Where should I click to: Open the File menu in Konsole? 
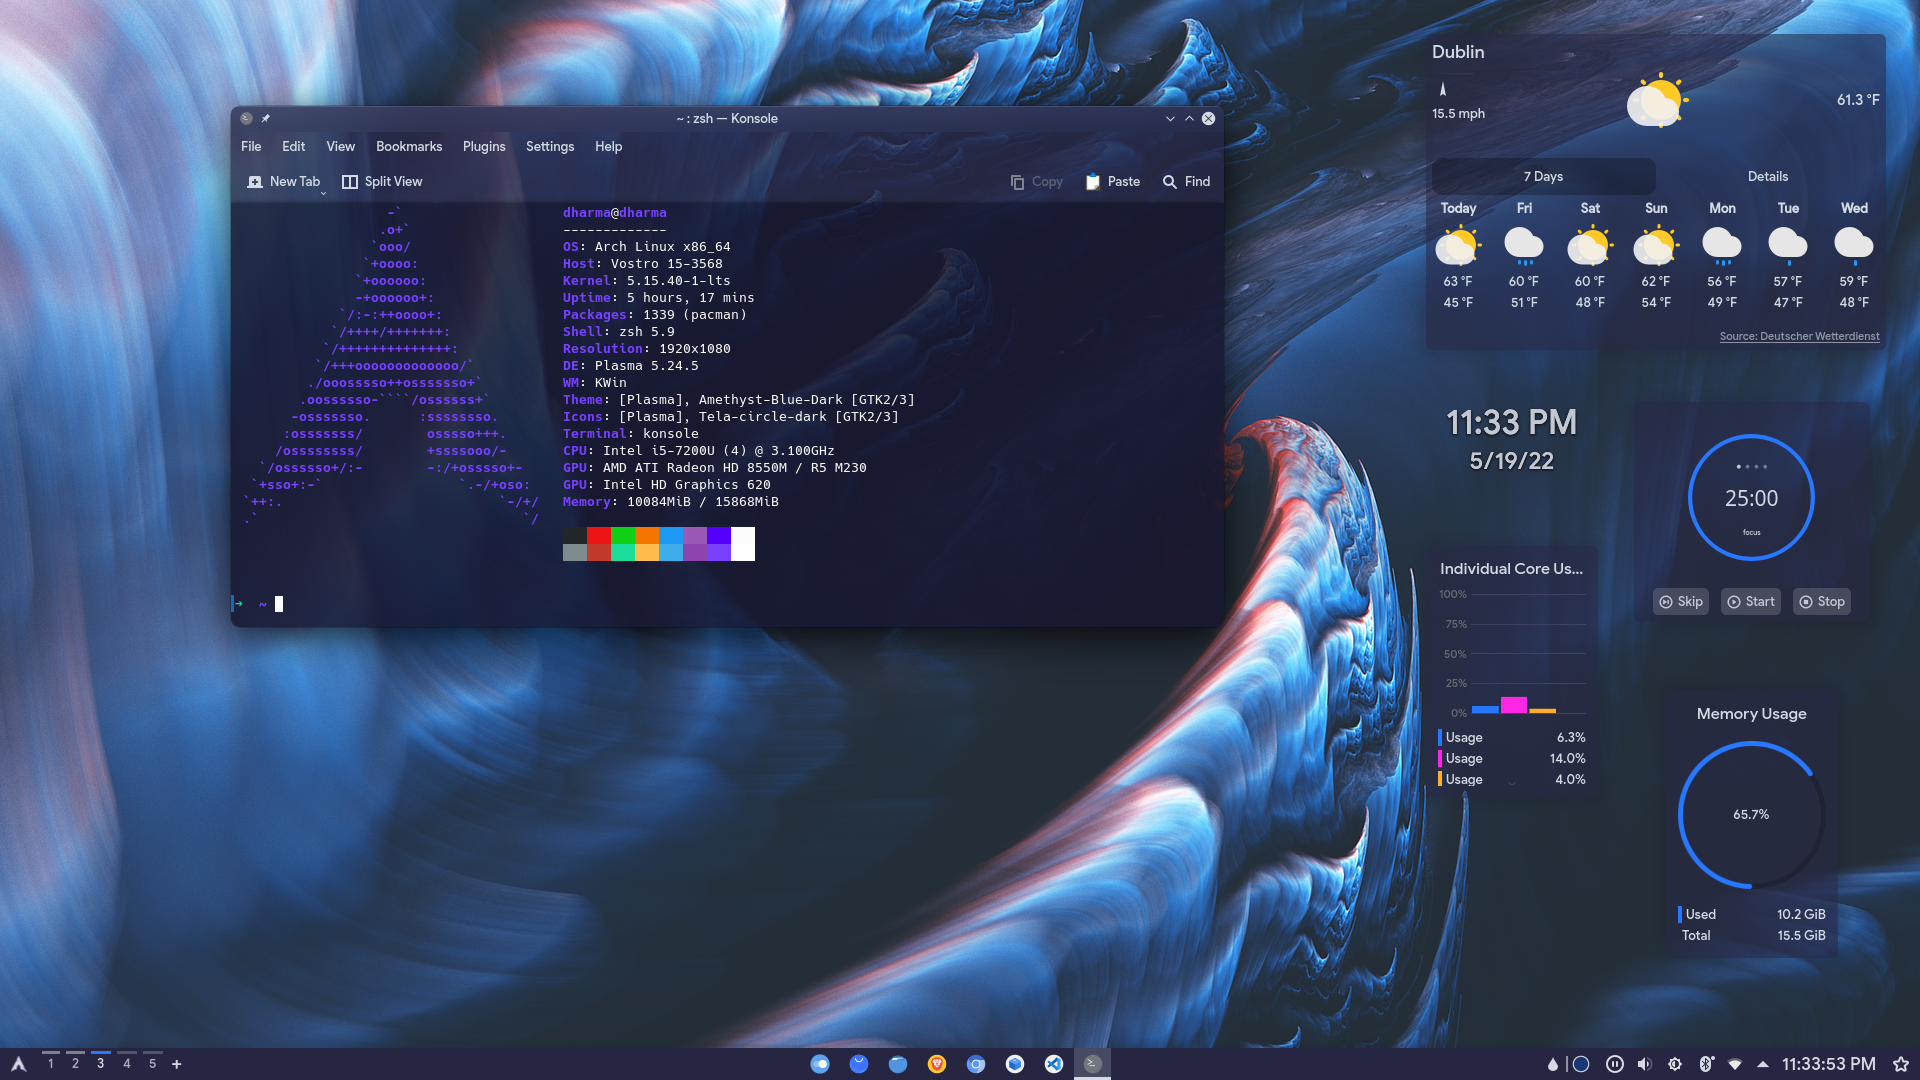coord(251,146)
